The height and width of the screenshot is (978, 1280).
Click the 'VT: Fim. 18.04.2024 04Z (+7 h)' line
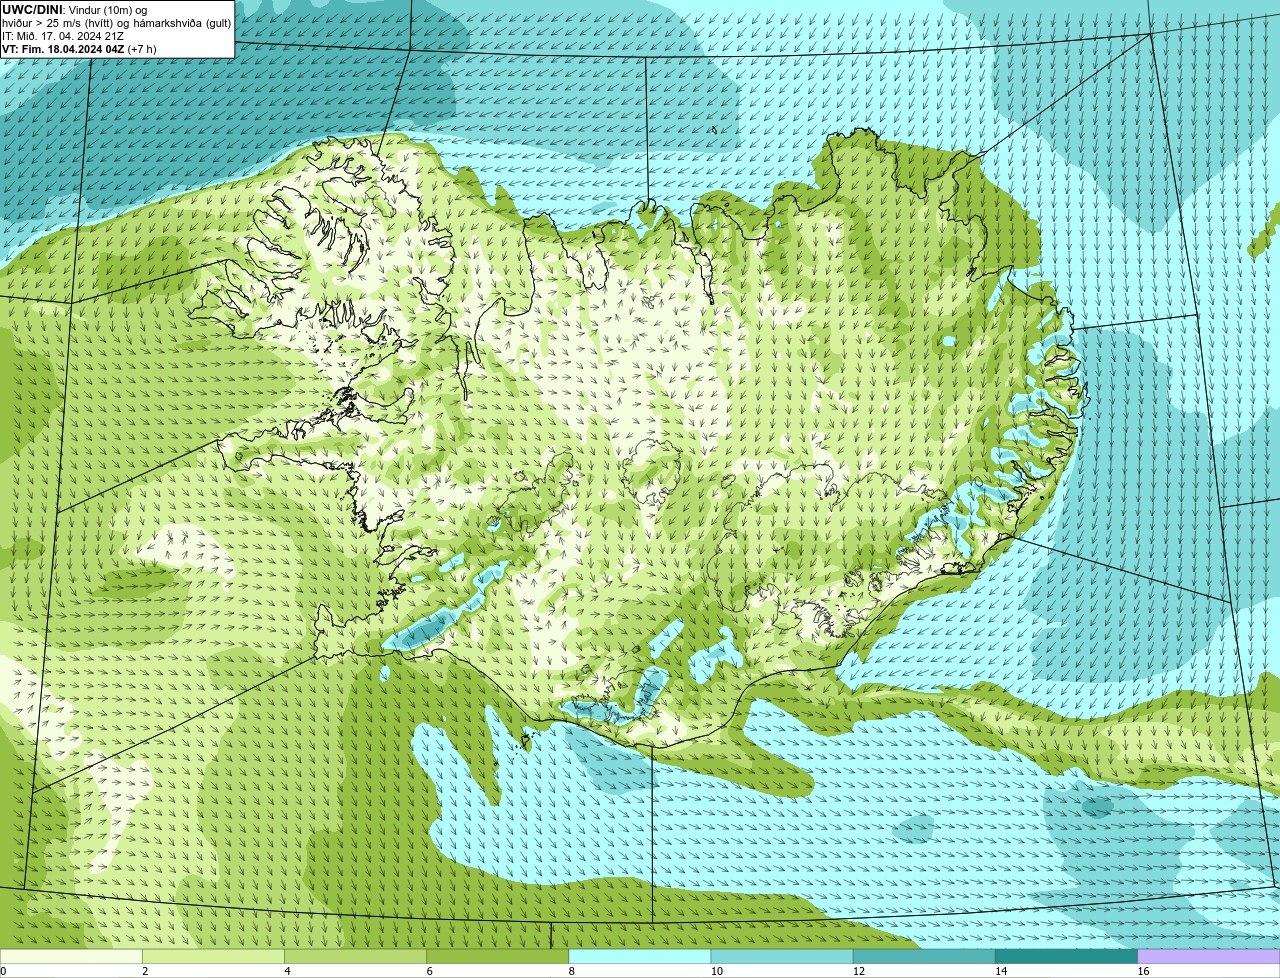[79, 49]
